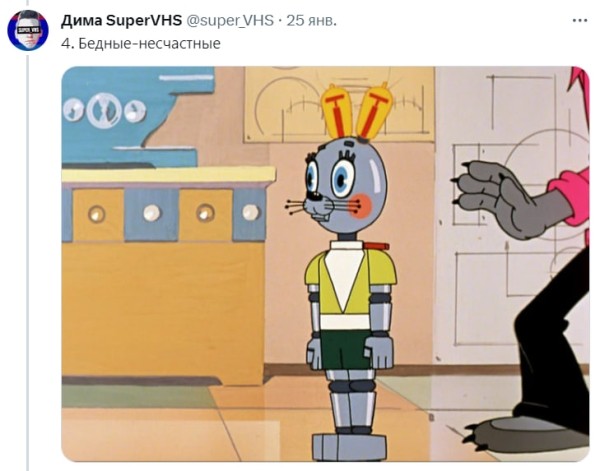Click the Дима SuperVHS profile avatar

(x=28, y=31)
